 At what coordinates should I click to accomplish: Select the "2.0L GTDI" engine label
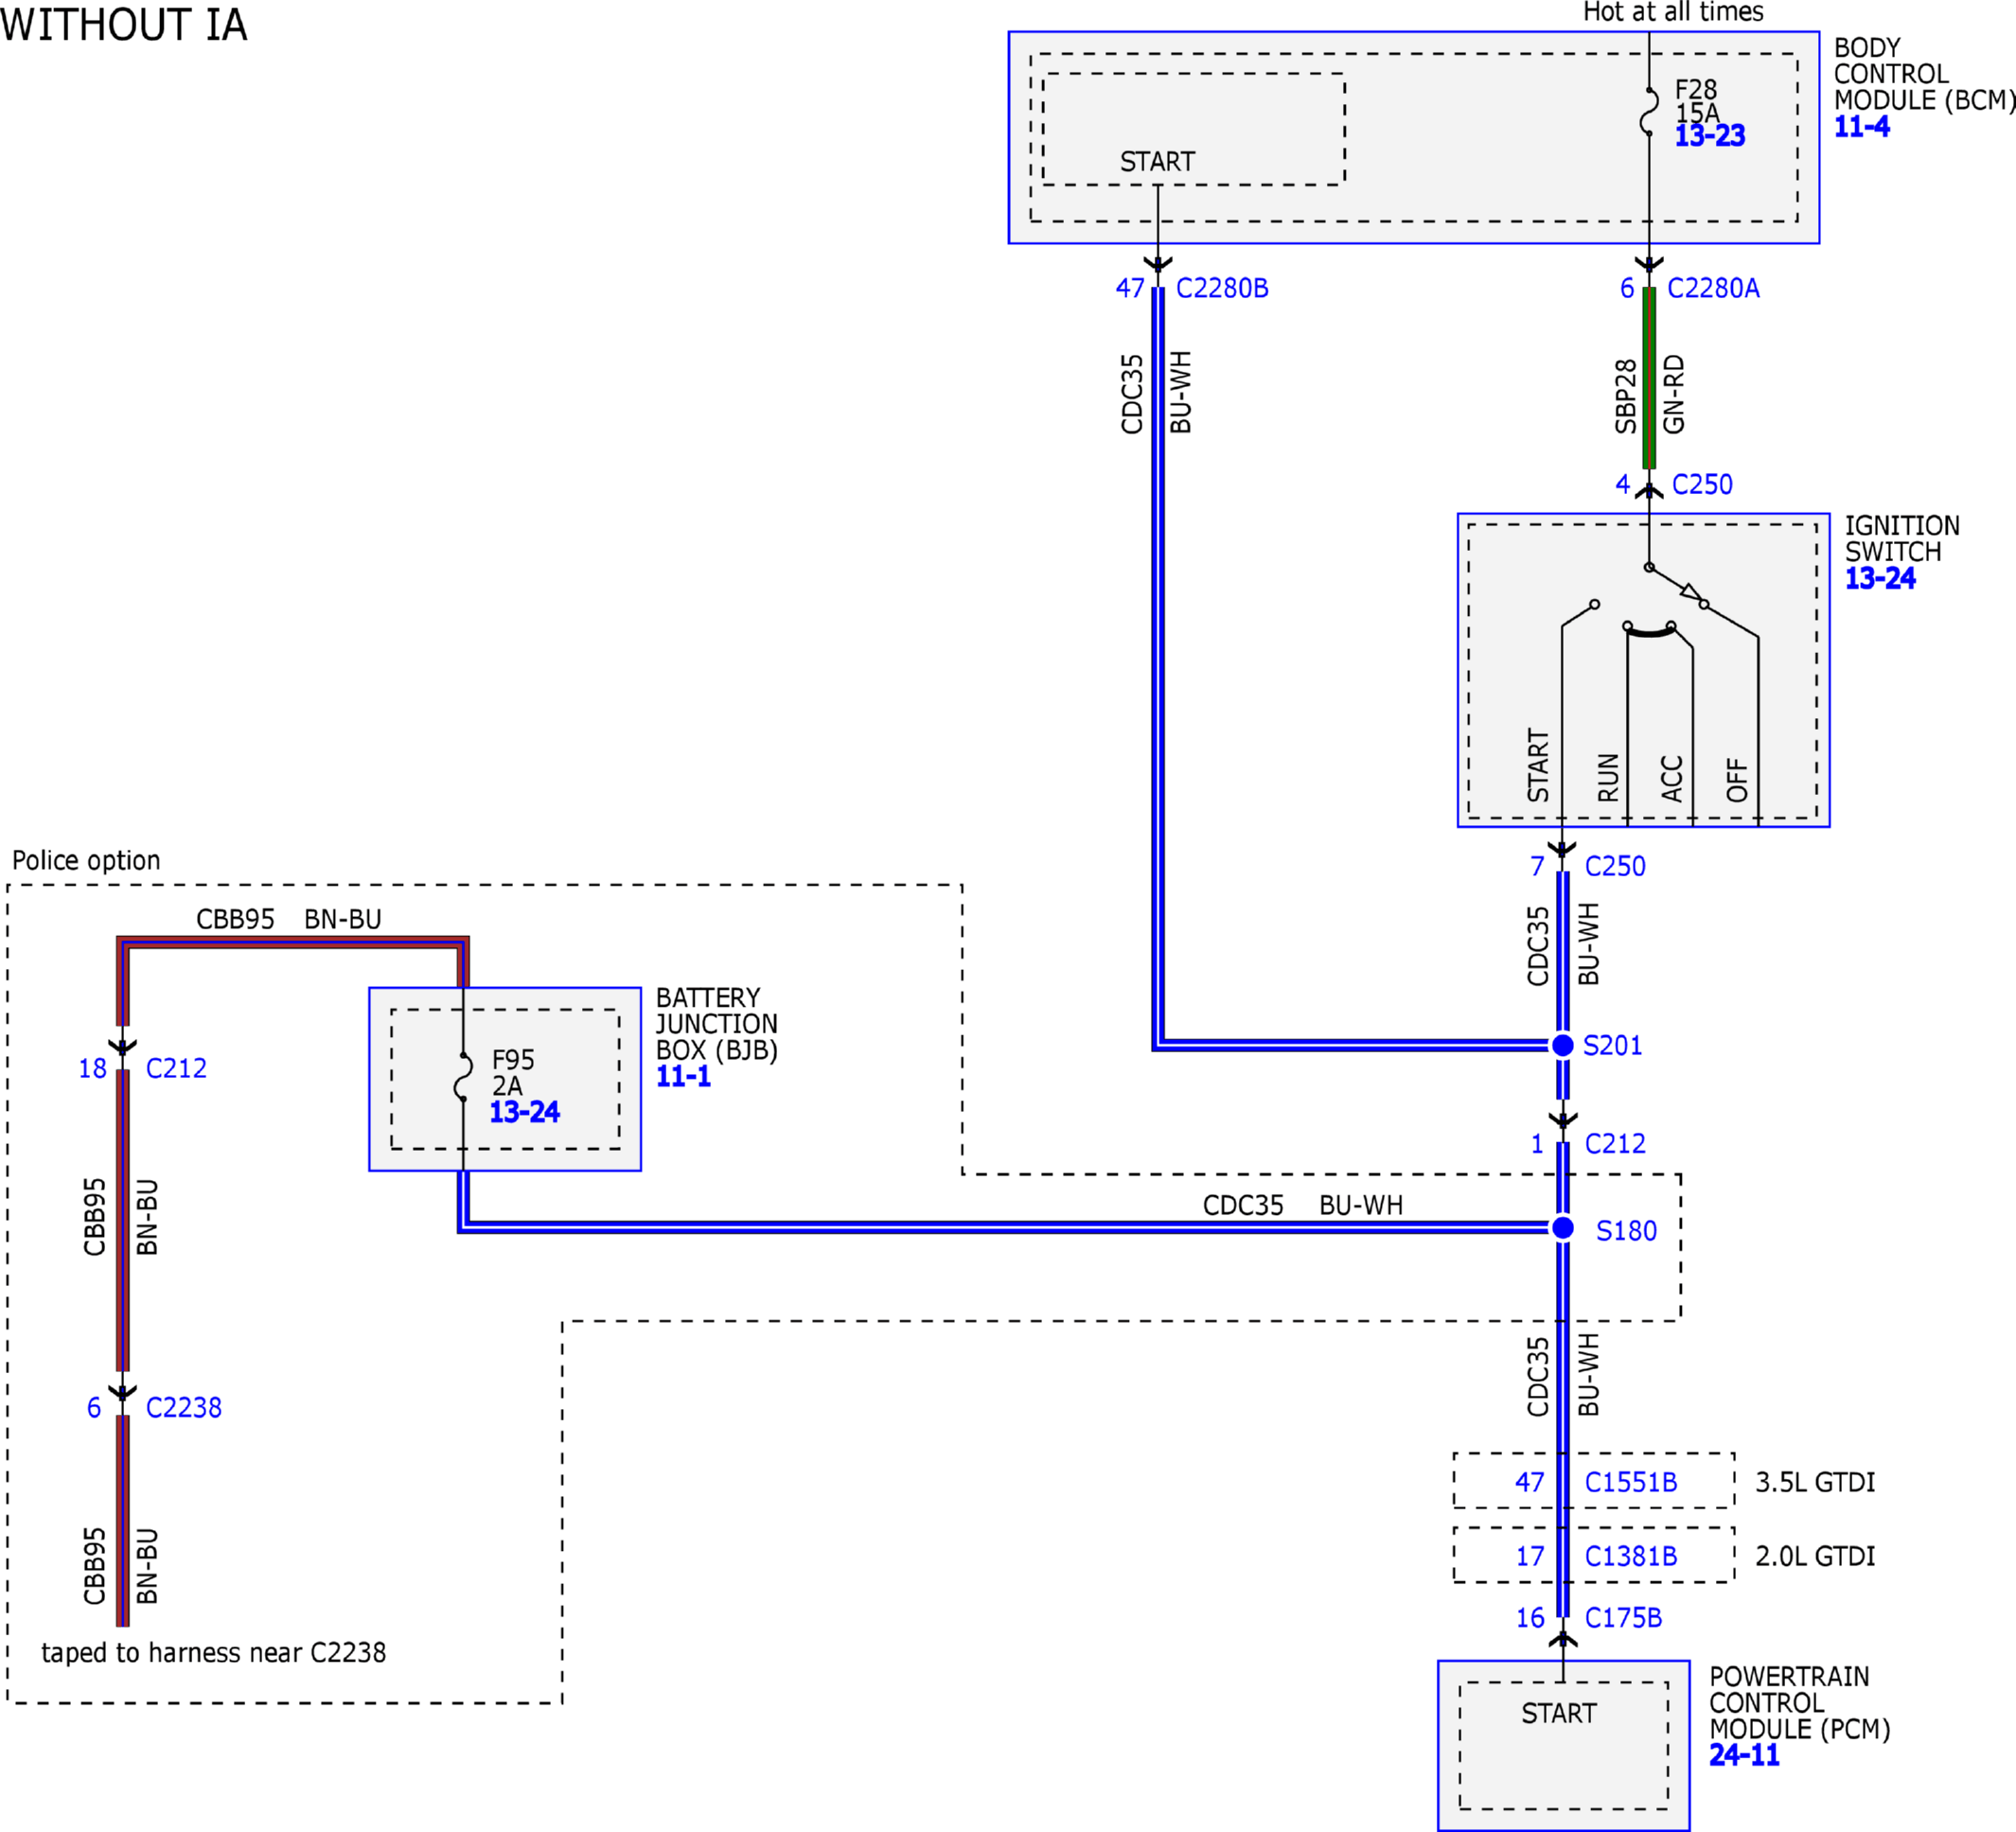click(x=1815, y=1556)
